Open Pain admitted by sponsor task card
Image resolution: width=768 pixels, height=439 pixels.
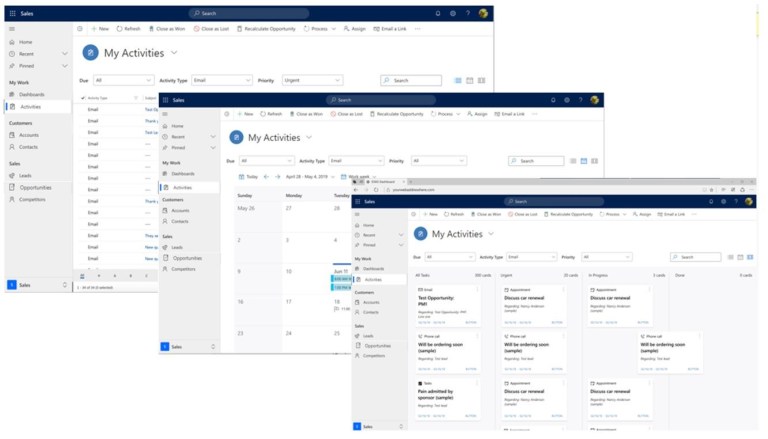coord(447,399)
